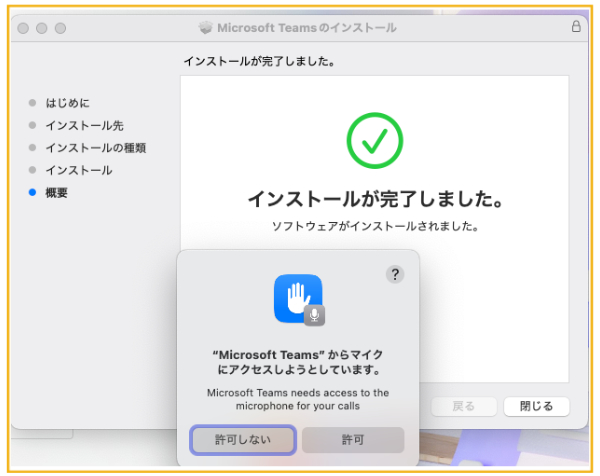The height and width of the screenshot is (476, 600).
Task: Allow microphone access with 許可
Action: pyautogui.click(x=353, y=440)
